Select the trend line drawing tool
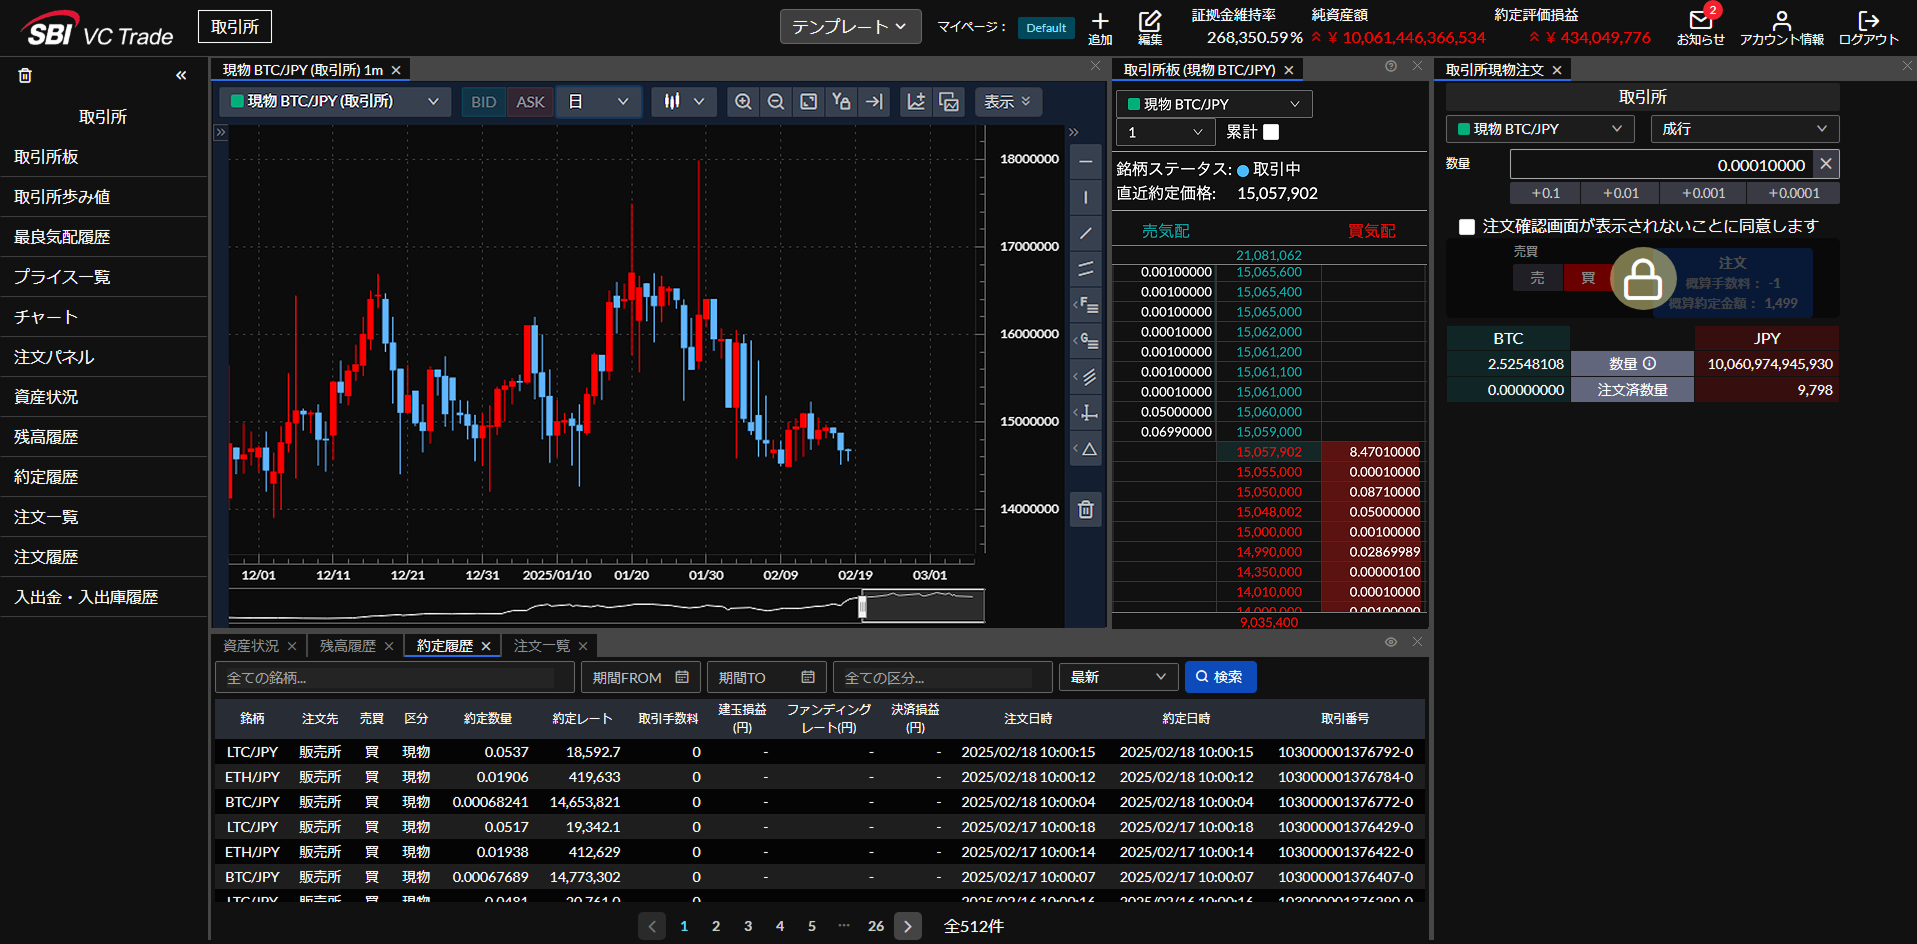 [1086, 233]
